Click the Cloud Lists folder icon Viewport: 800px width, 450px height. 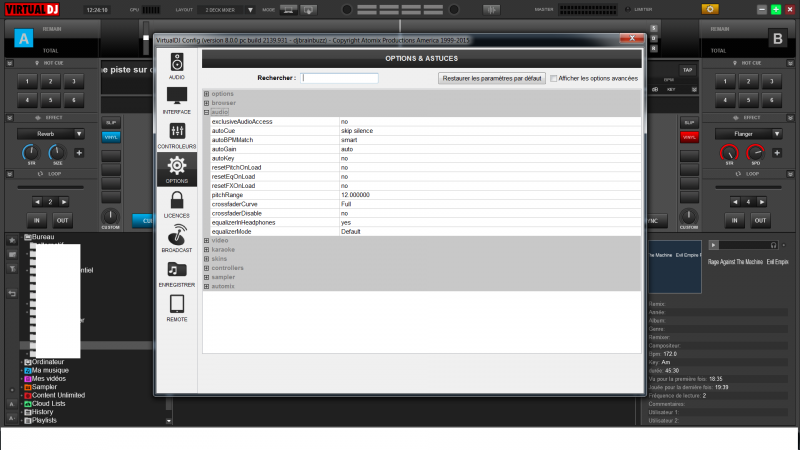click(x=28, y=404)
